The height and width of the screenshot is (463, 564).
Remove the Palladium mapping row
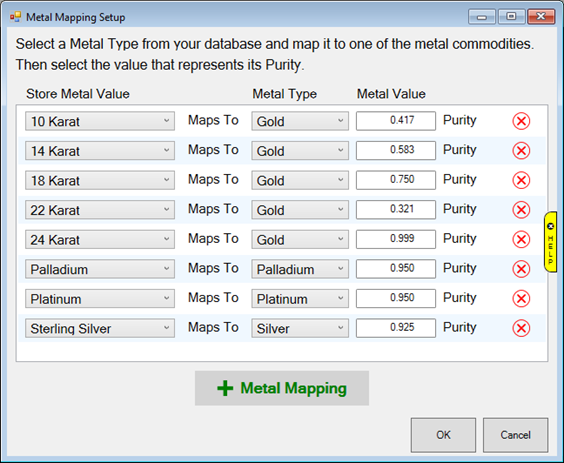tap(521, 269)
